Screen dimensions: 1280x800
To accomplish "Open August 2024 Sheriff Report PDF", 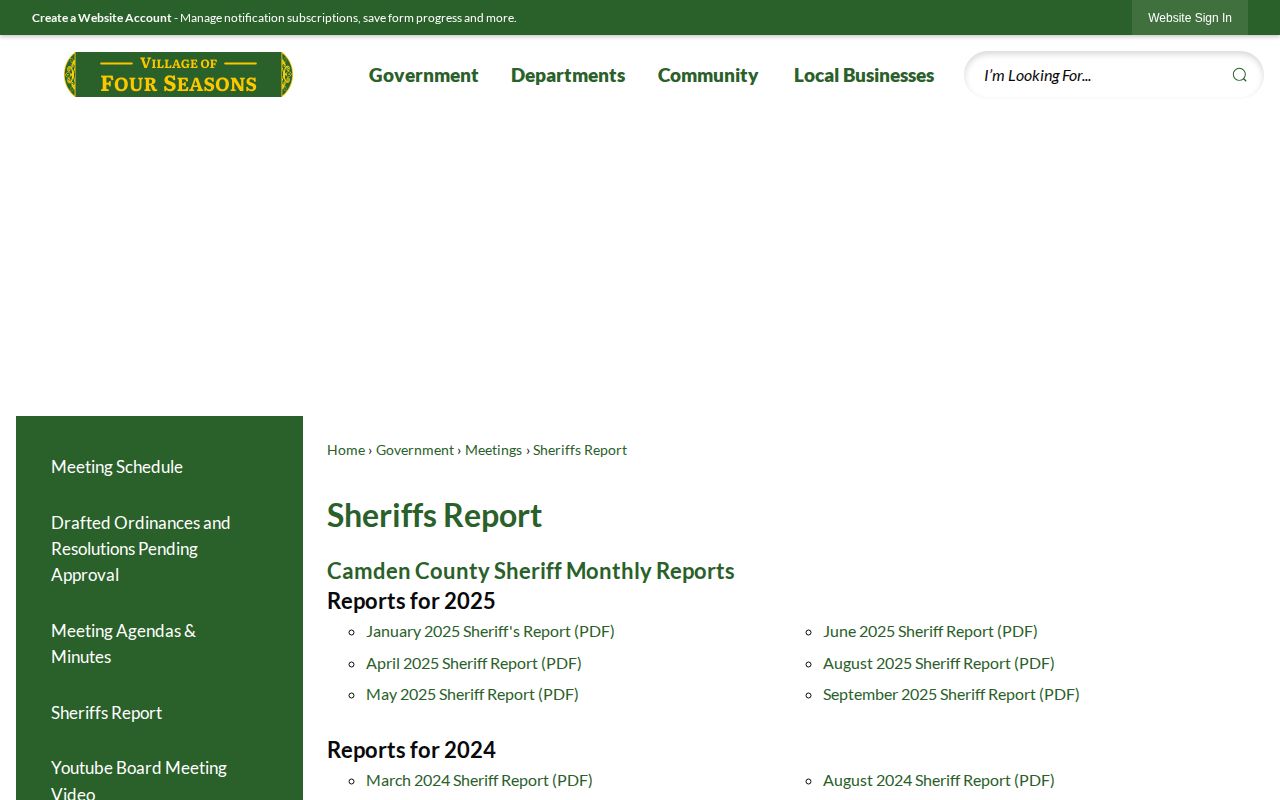I will point(939,780).
